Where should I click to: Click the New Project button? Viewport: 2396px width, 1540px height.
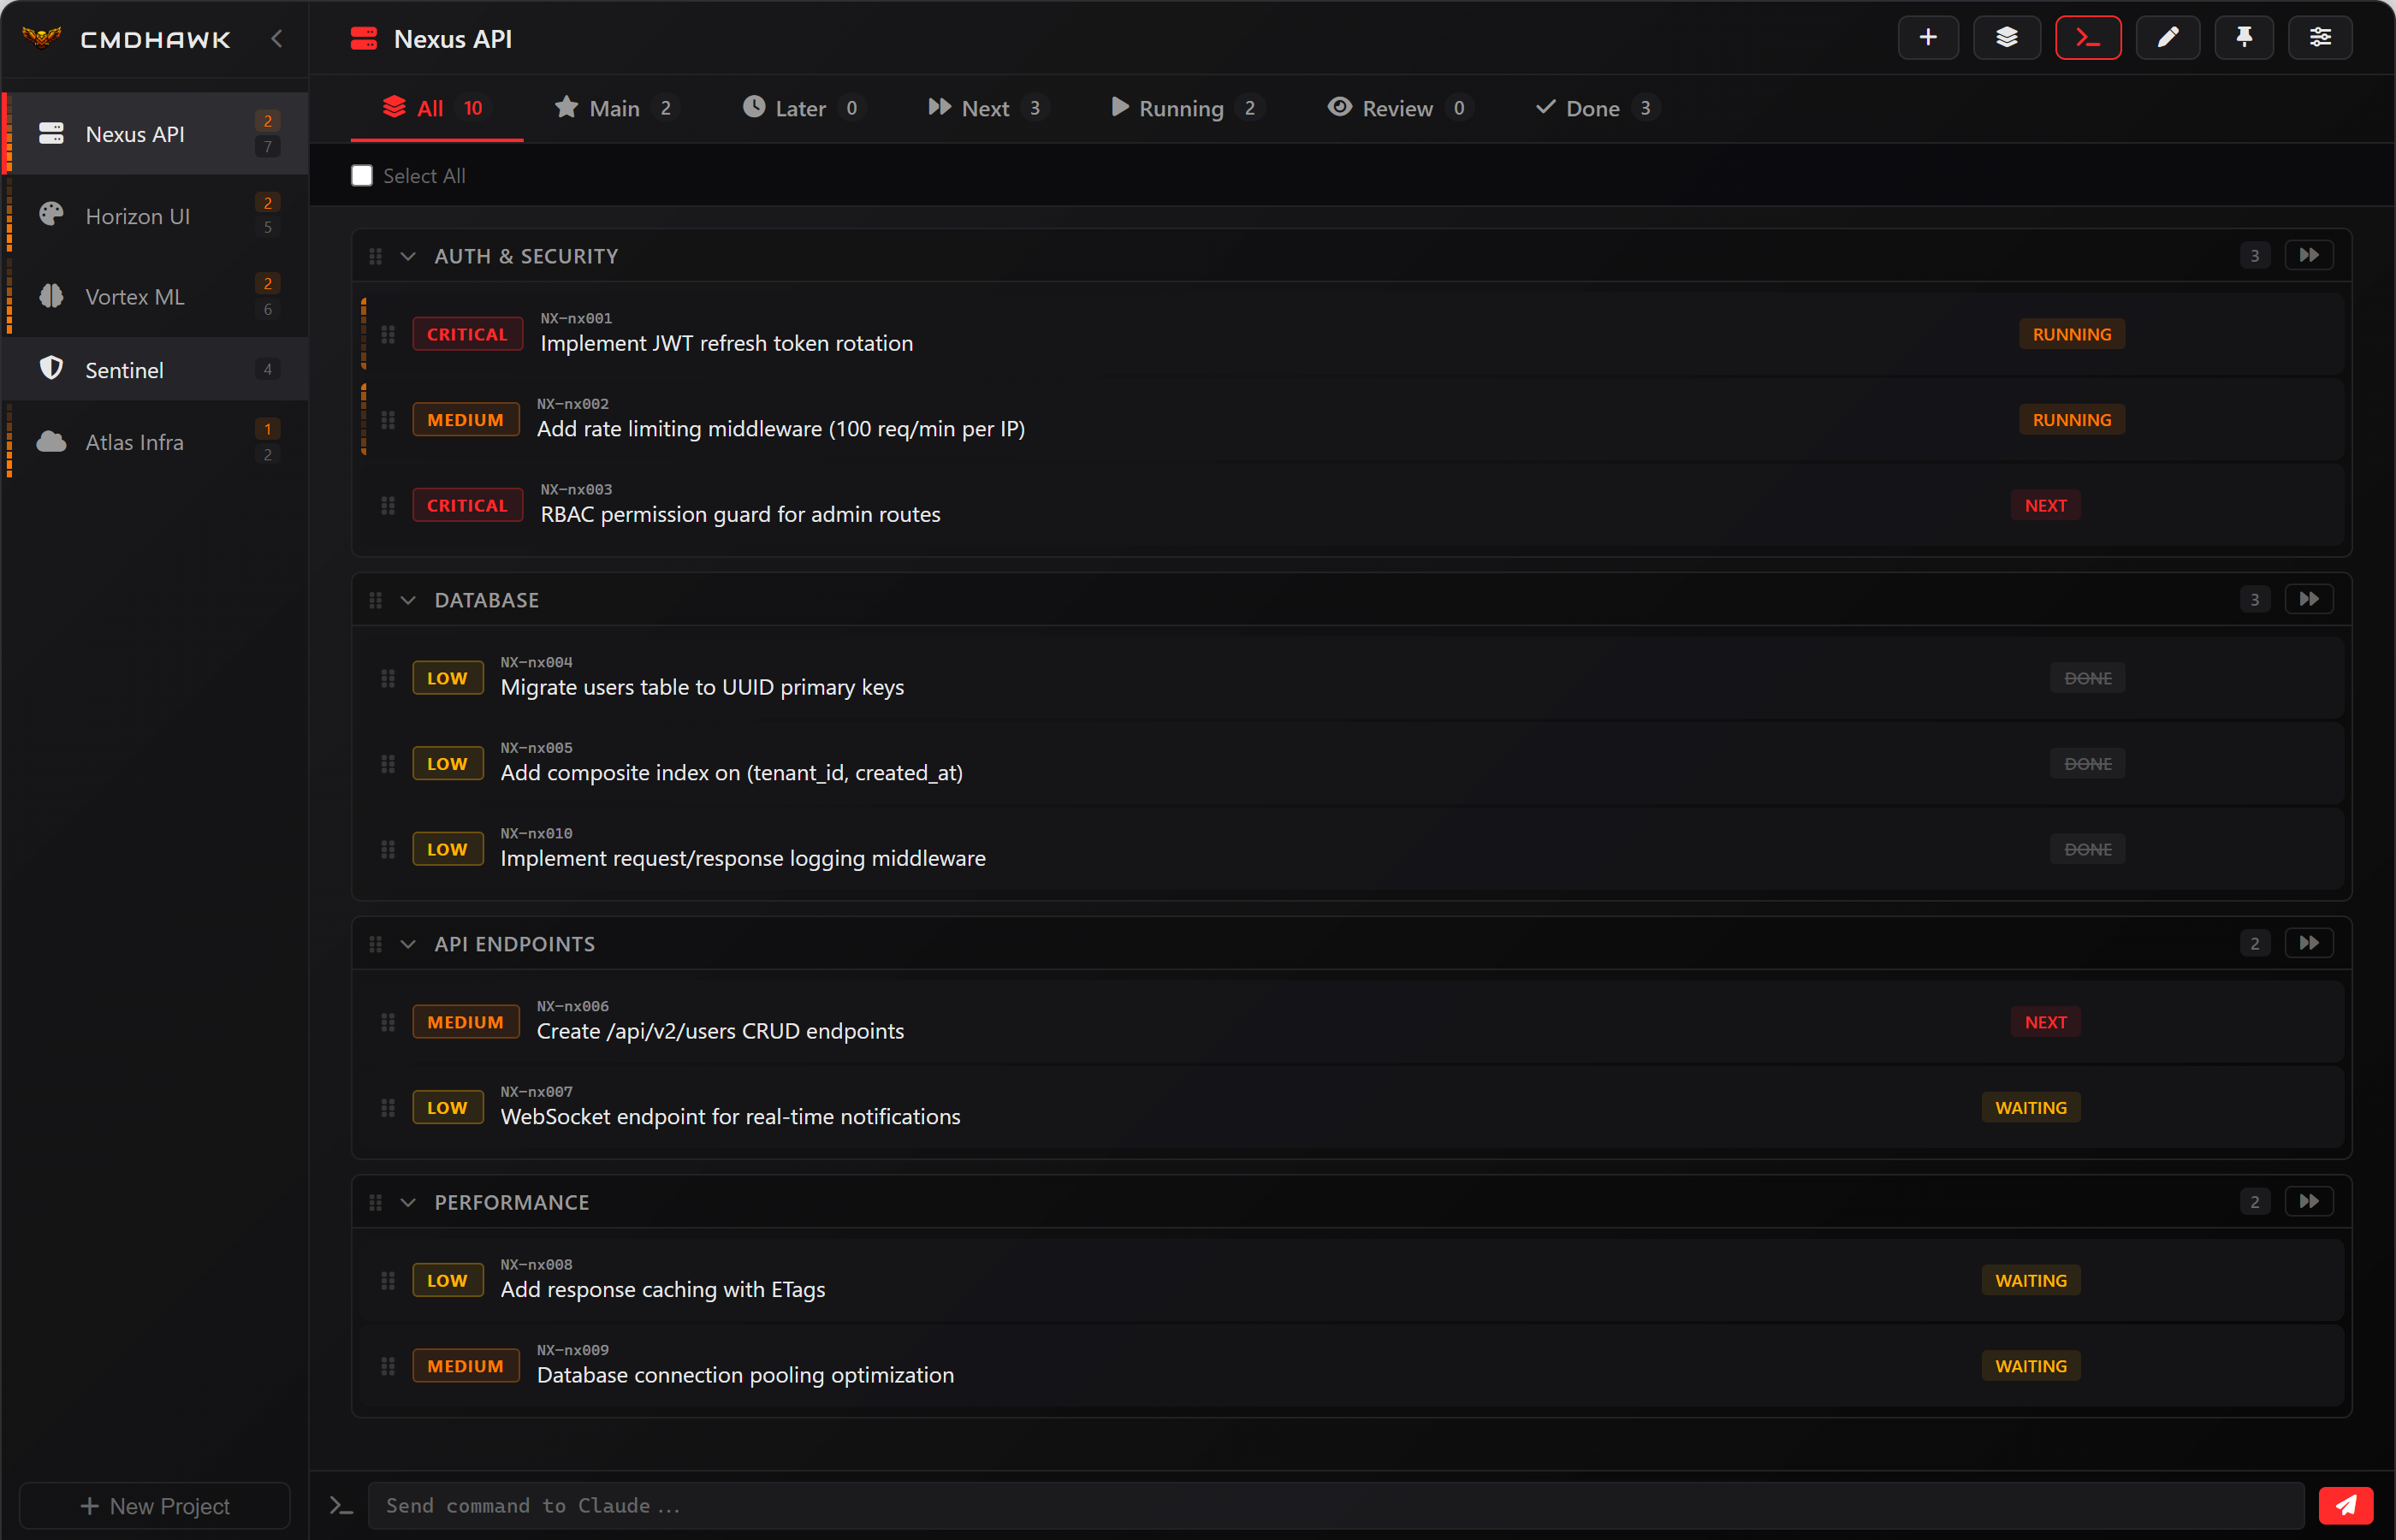pos(154,1505)
